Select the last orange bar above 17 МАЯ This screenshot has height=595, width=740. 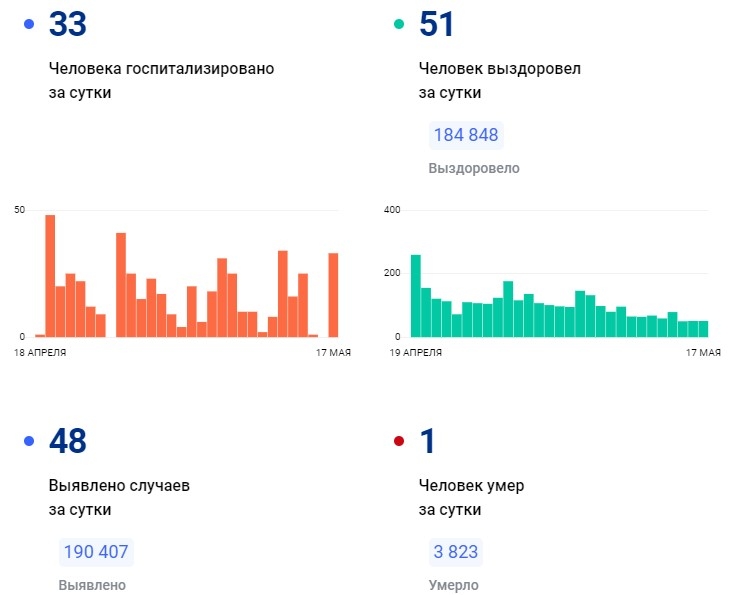[333, 295]
